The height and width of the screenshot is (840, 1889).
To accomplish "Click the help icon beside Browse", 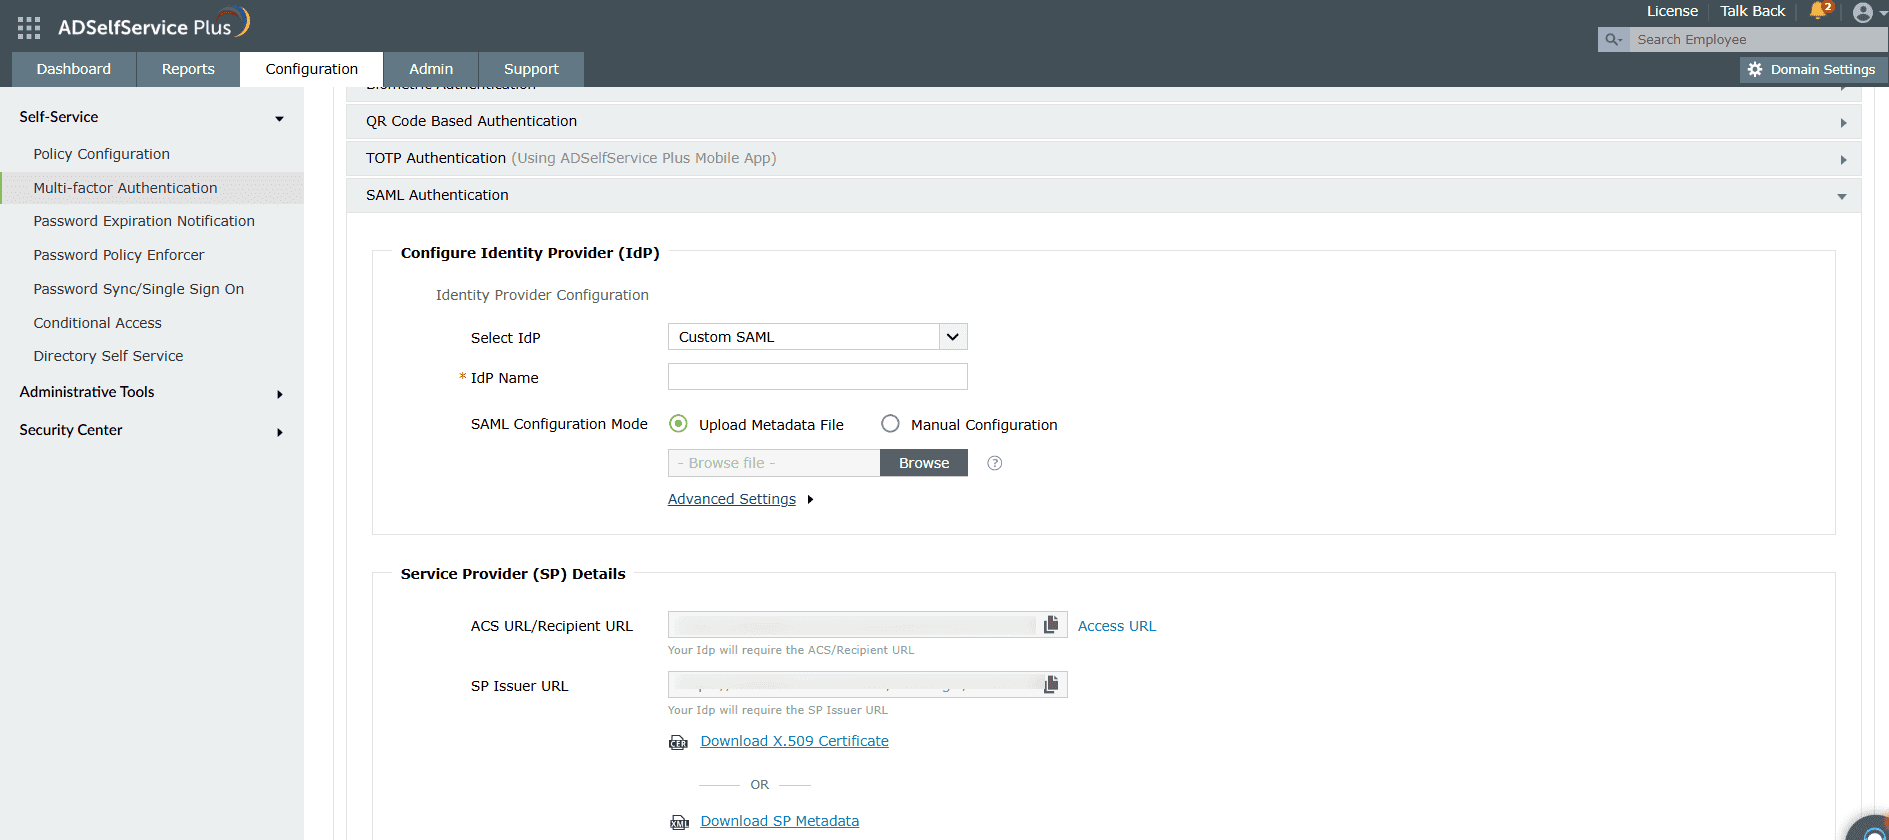I will point(994,463).
